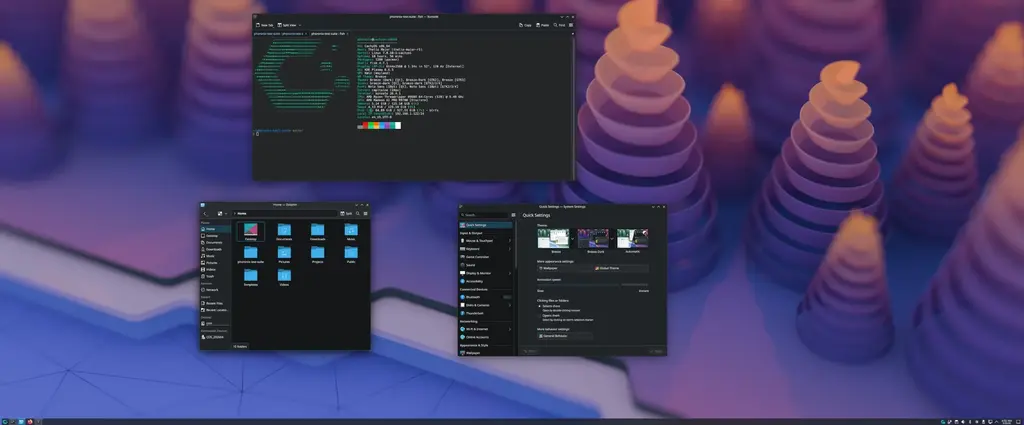The image size is (1024, 425).
Task: Select Recent Files in Dolphin sidebar
Action: click(215, 304)
